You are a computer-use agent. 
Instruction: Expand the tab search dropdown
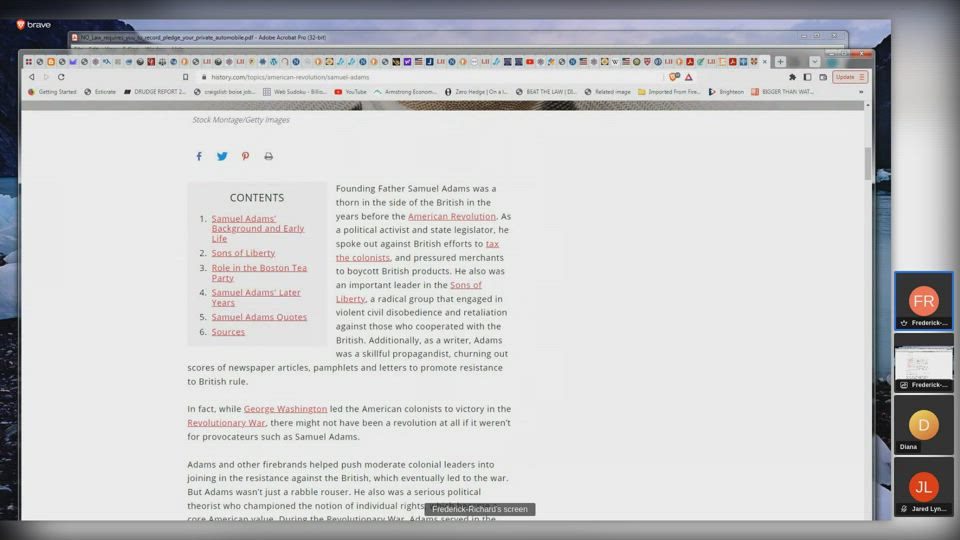click(x=814, y=62)
